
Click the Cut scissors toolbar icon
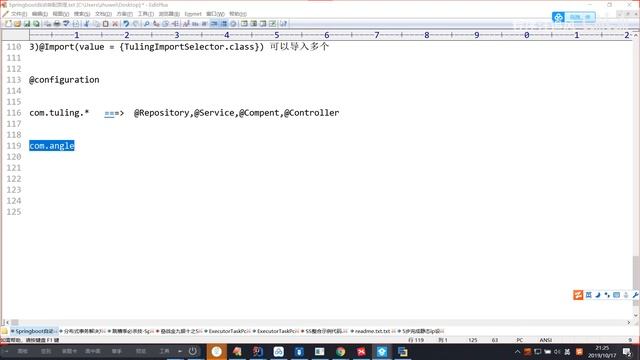(87, 24)
